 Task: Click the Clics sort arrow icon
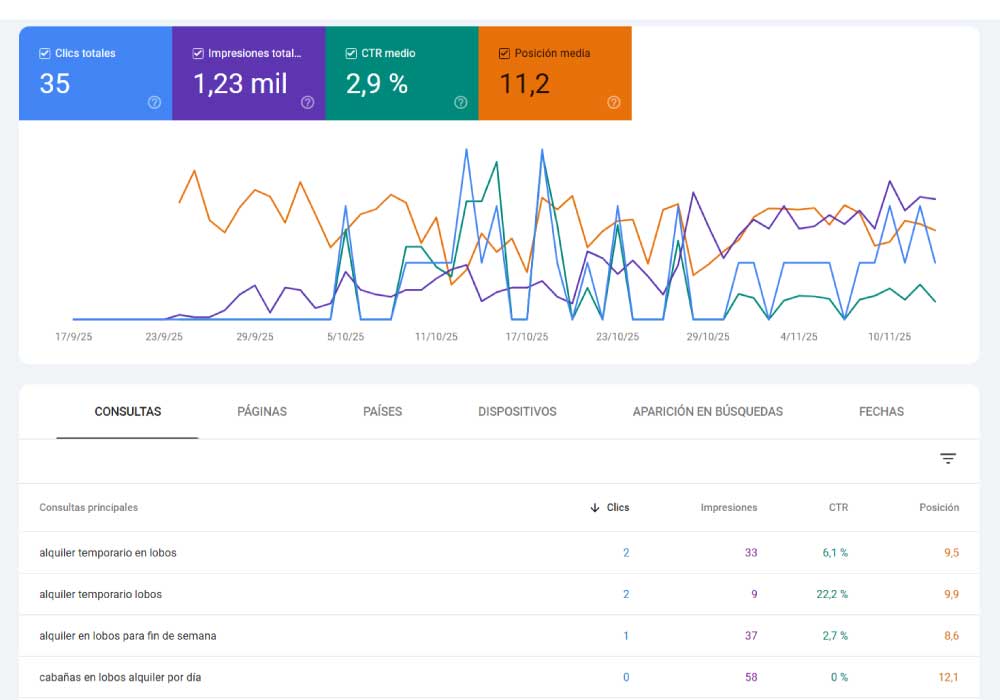click(x=595, y=508)
